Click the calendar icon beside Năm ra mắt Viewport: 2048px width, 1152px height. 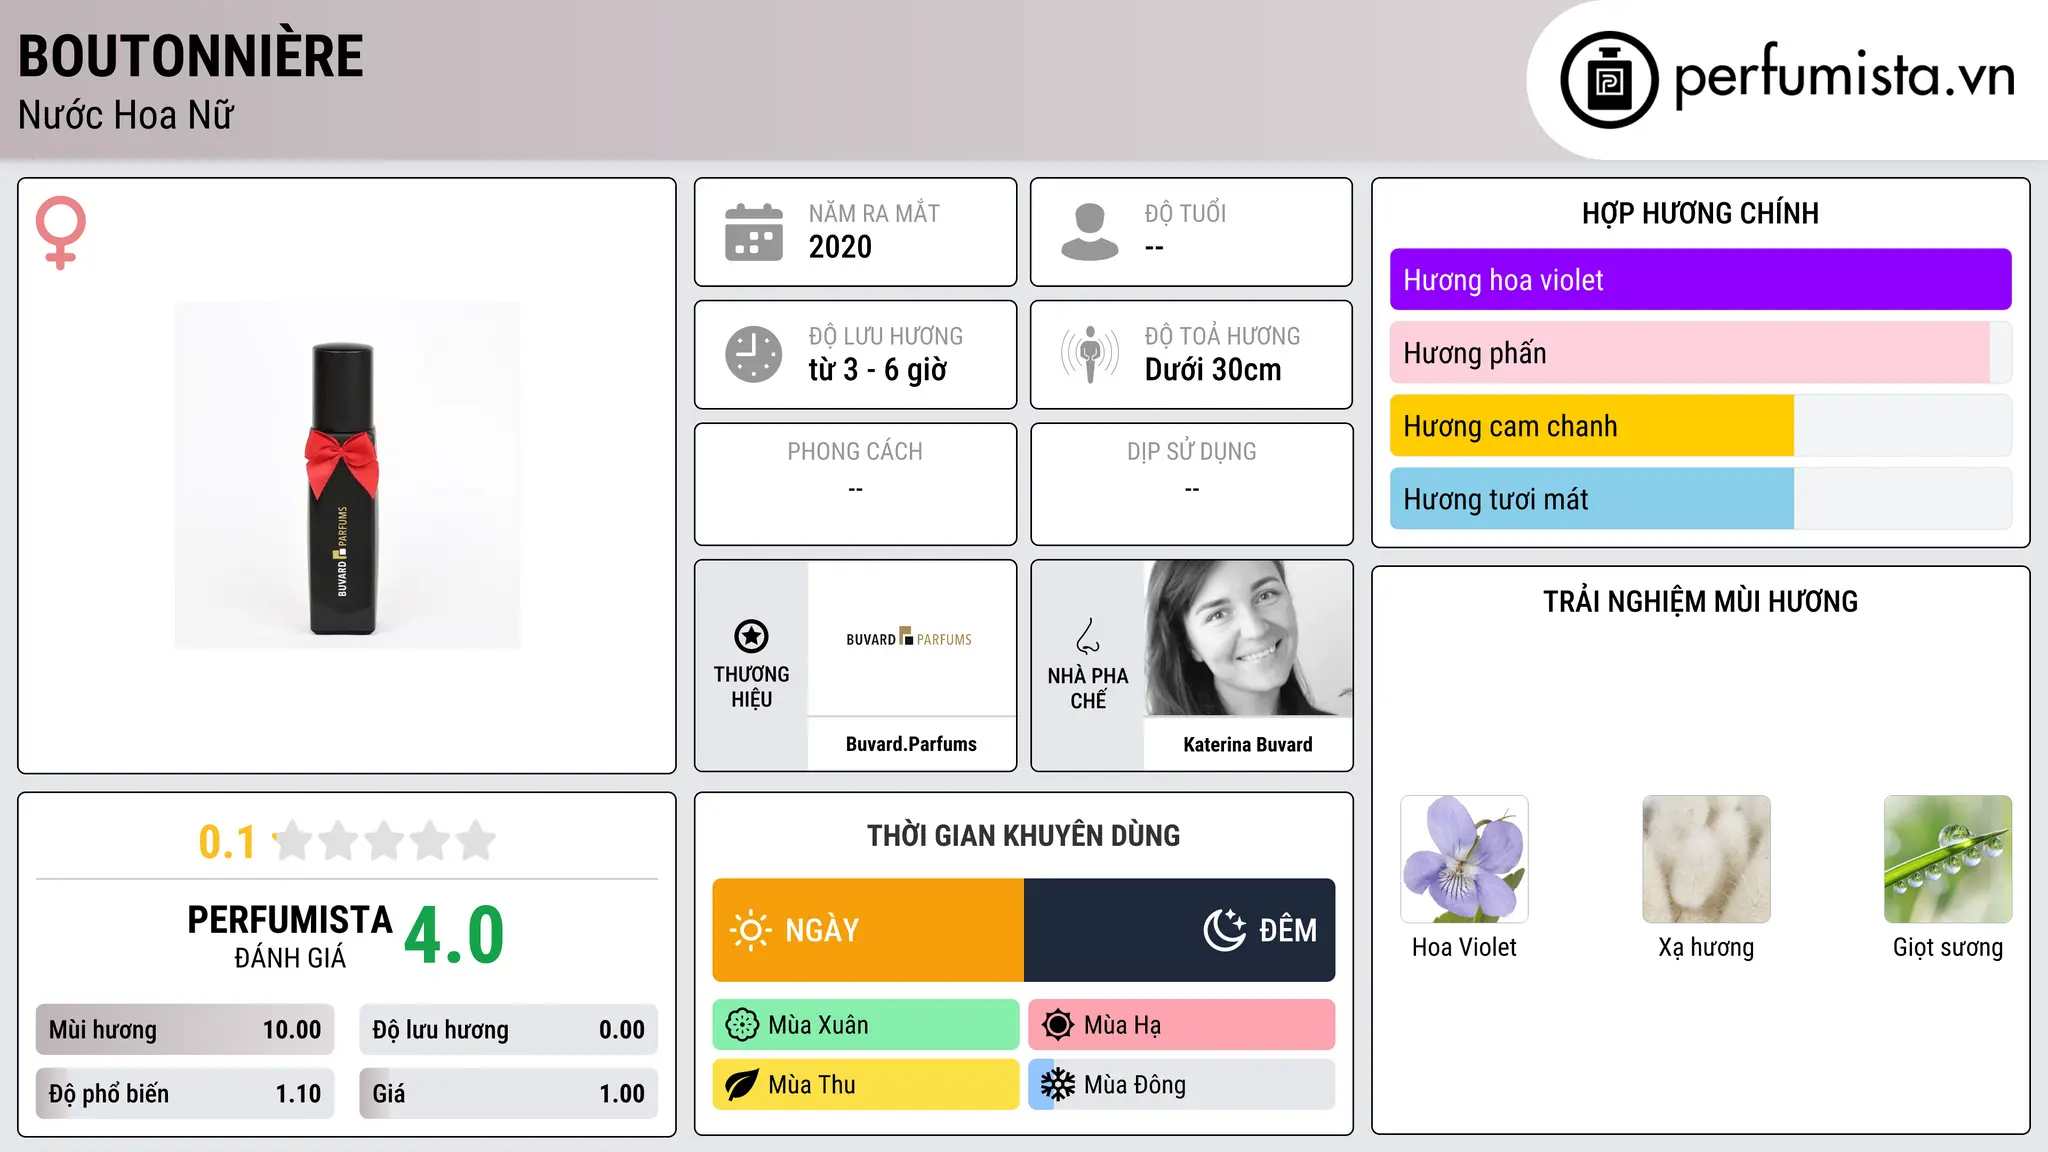754,232
